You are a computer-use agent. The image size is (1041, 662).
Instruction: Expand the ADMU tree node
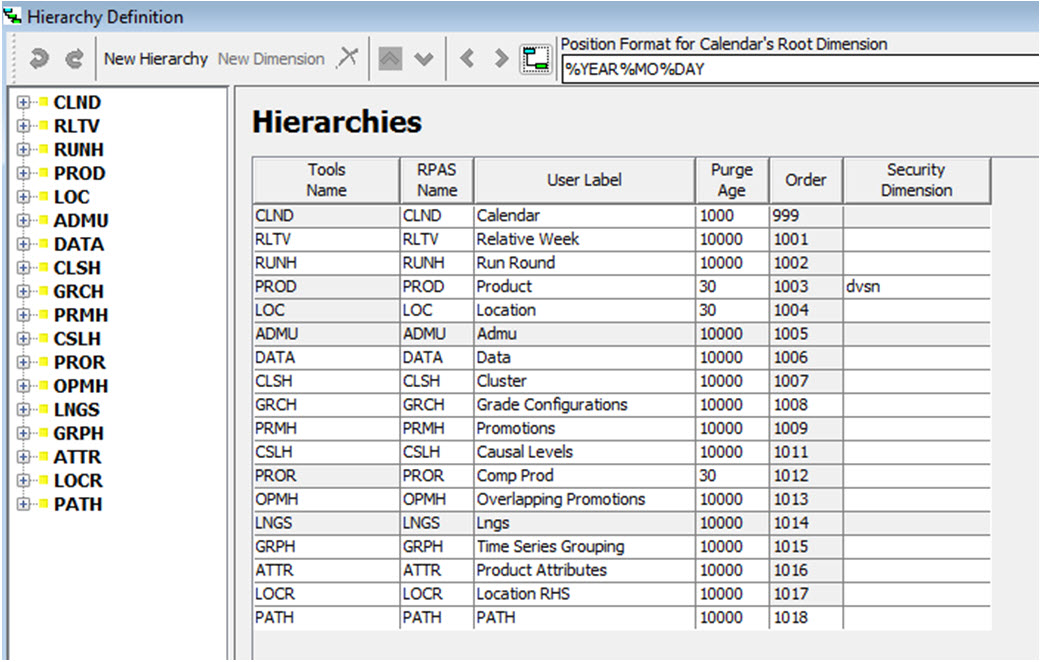[x=23, y=220]
